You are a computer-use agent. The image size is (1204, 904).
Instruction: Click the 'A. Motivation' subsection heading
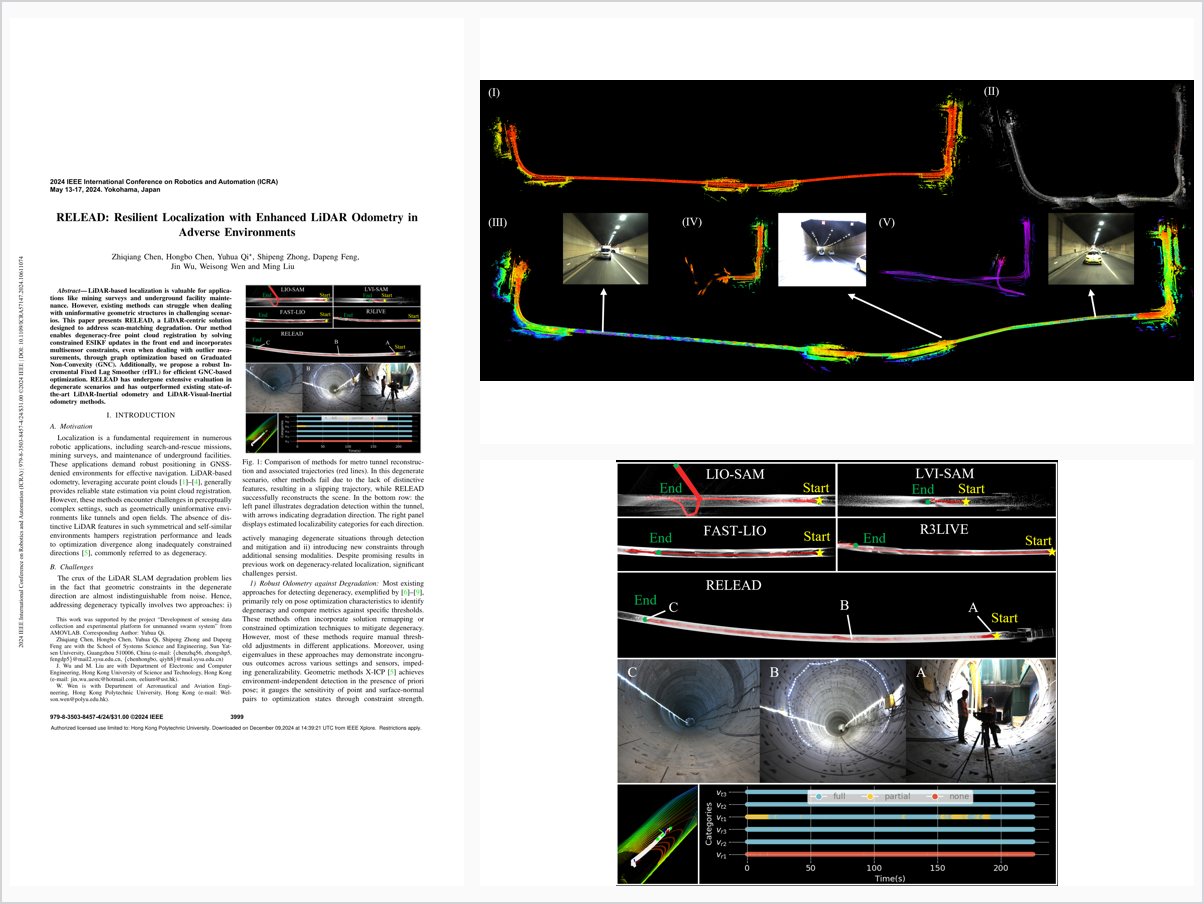(71, 427)
